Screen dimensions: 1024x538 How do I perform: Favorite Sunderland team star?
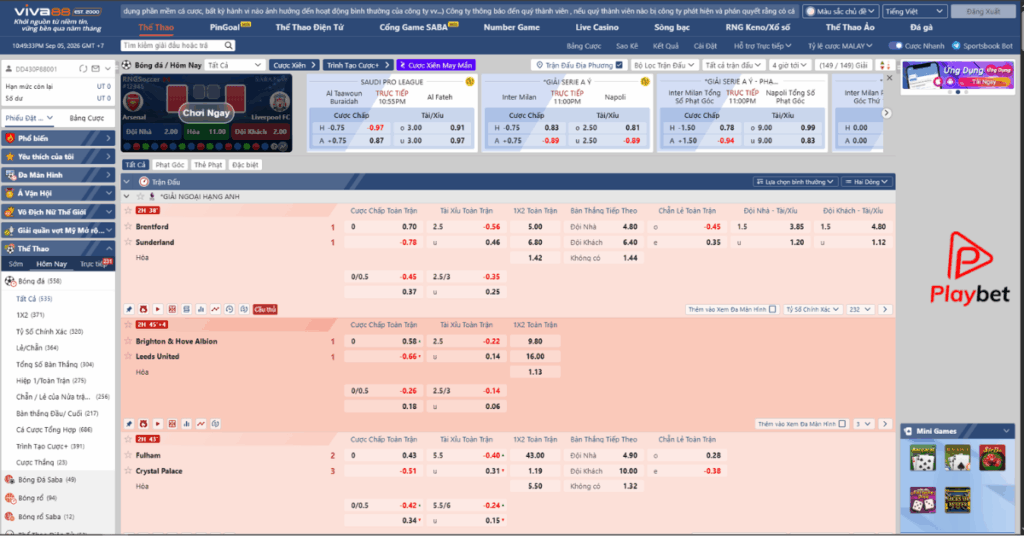pos(129,242)
